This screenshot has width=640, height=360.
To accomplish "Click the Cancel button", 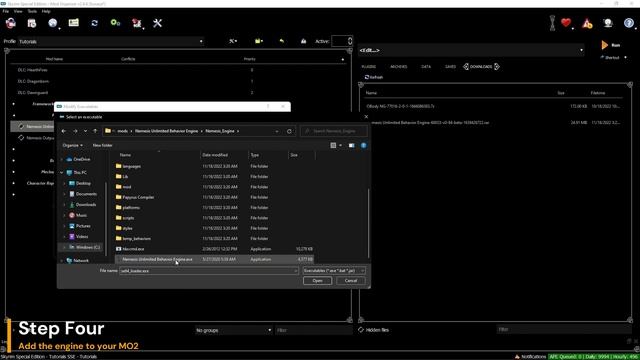I will coord(351,281).
